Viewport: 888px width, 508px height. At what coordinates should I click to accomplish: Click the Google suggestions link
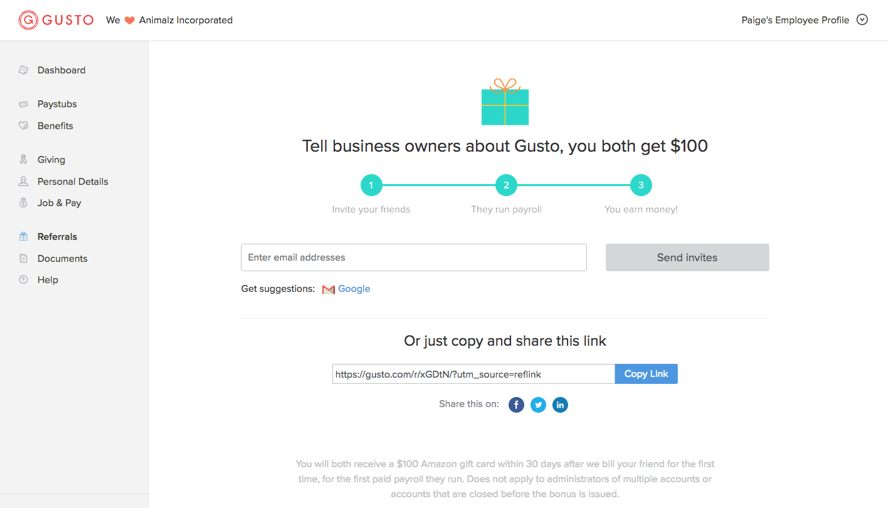coord(354,289)
